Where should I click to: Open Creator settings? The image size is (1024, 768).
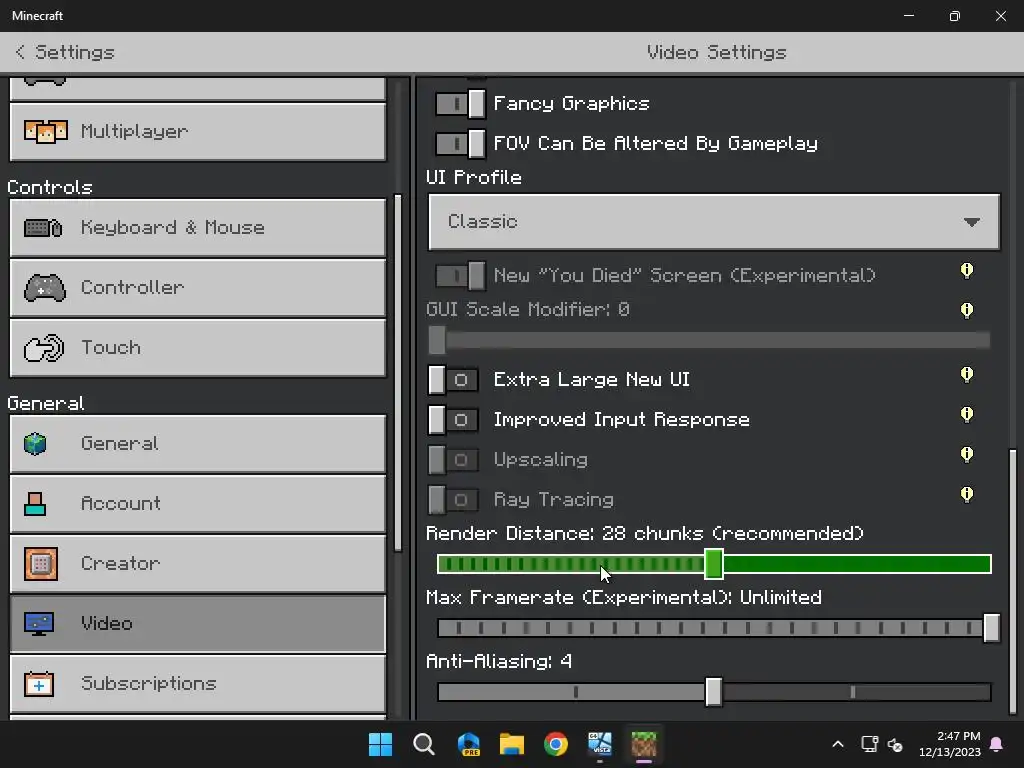click(x=198, y=564)
